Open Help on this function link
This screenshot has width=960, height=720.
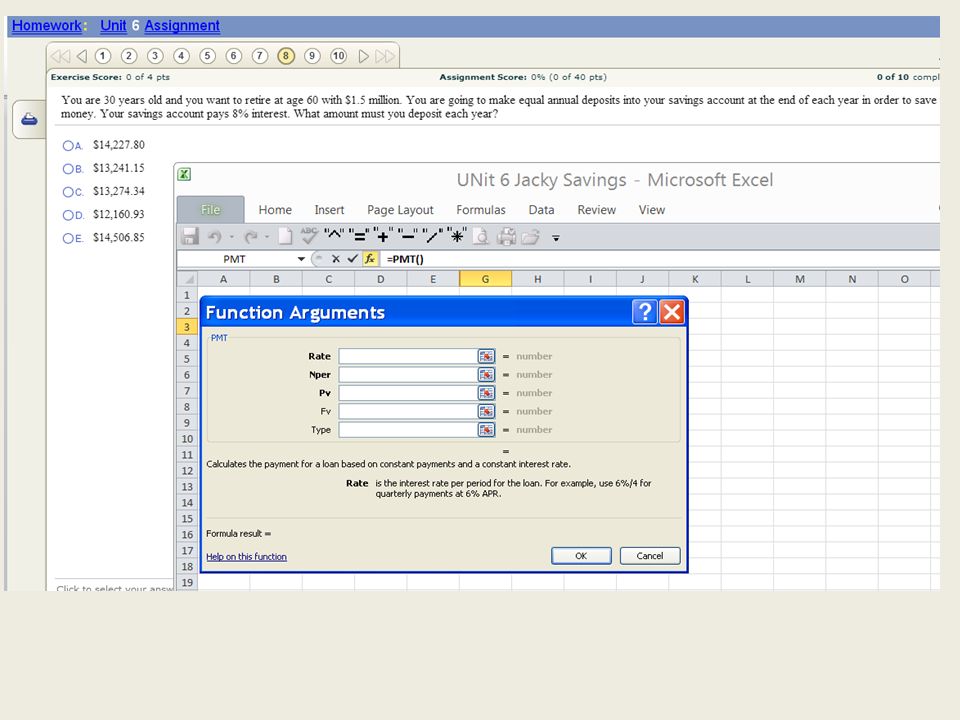pyautogui.click(x=246, y=557)
